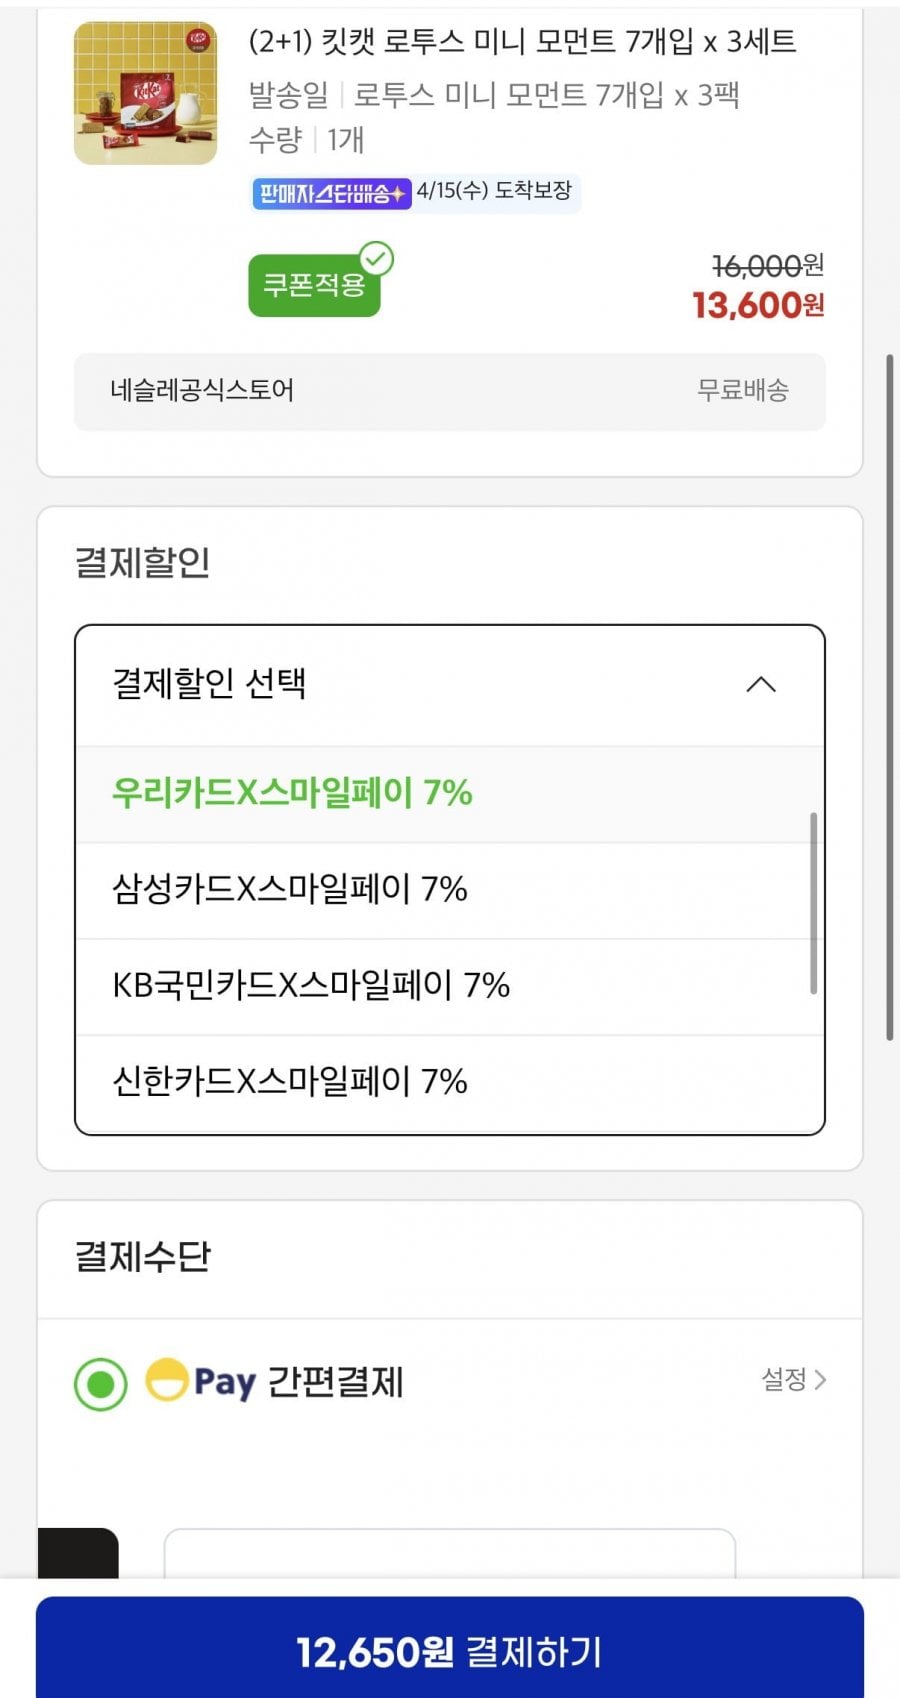
Task: Click the page scrollbar on right edge
Action: click(x=889, y=697)
